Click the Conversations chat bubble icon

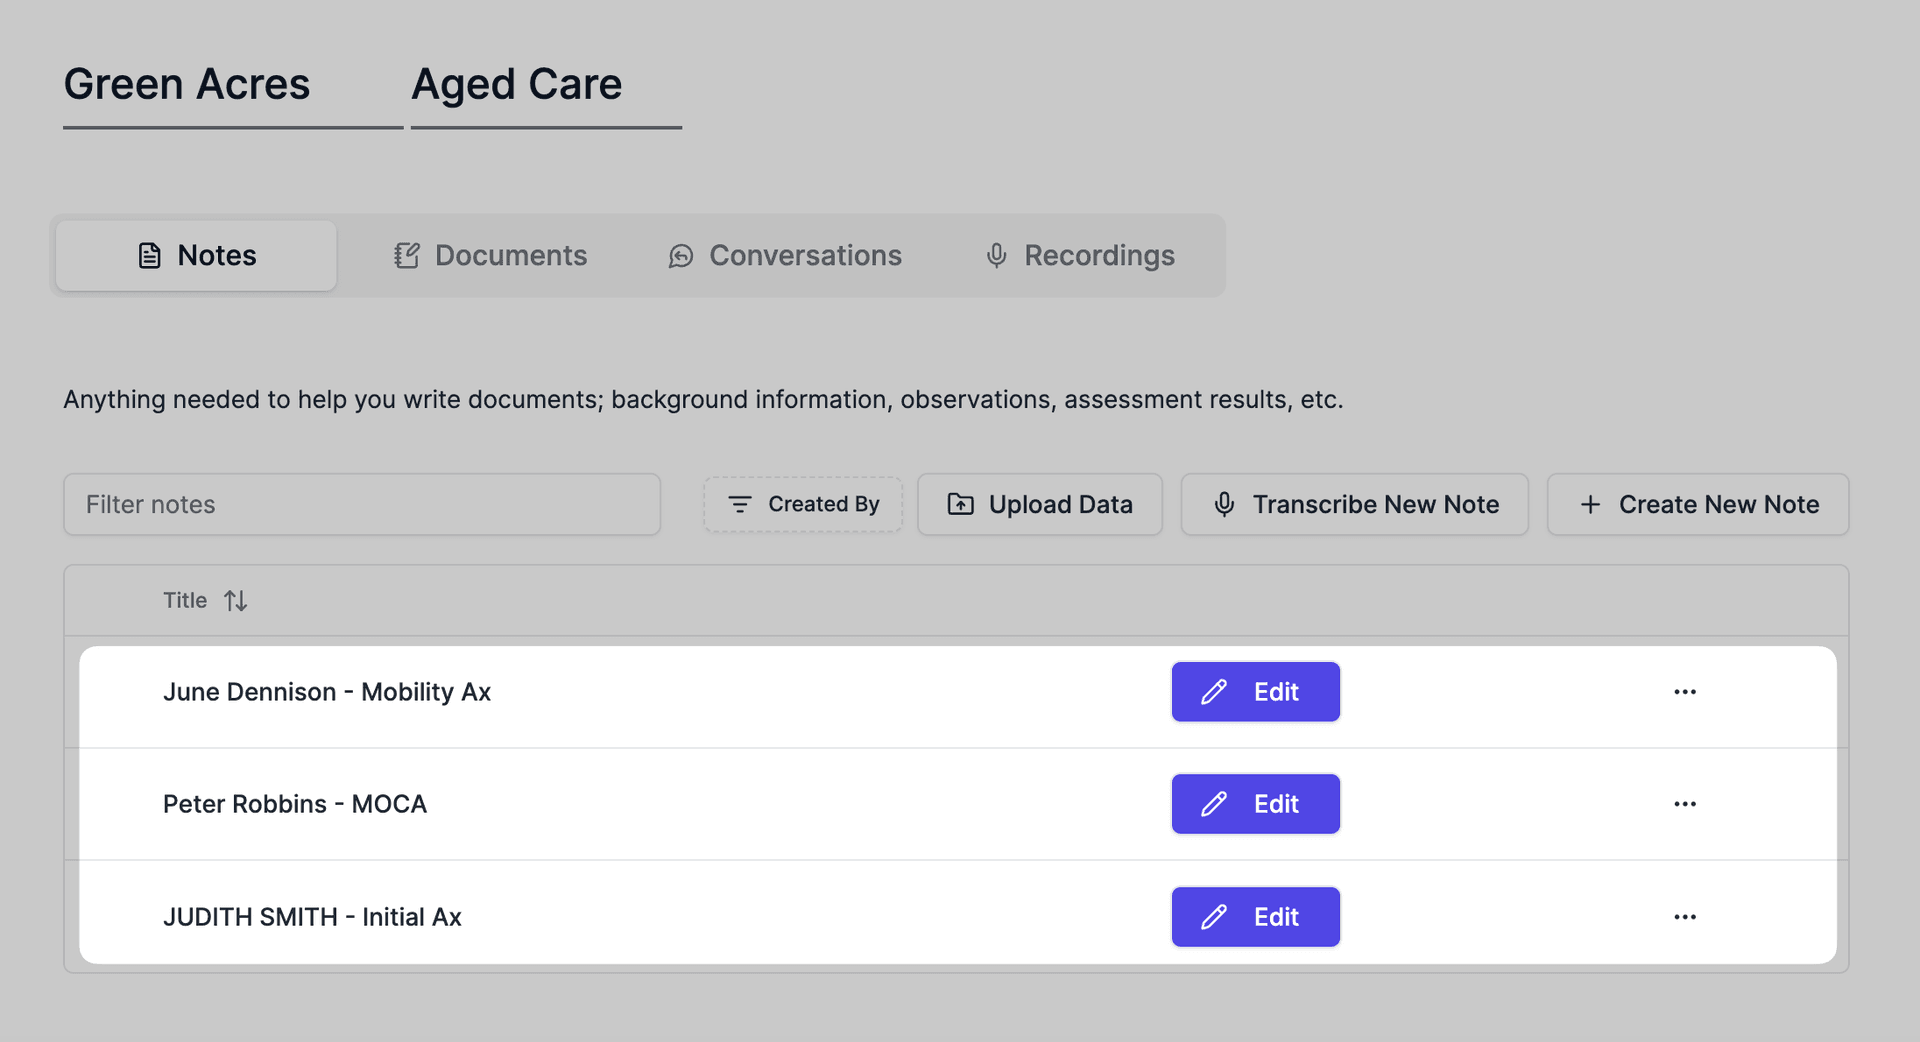tap(680, 256)
